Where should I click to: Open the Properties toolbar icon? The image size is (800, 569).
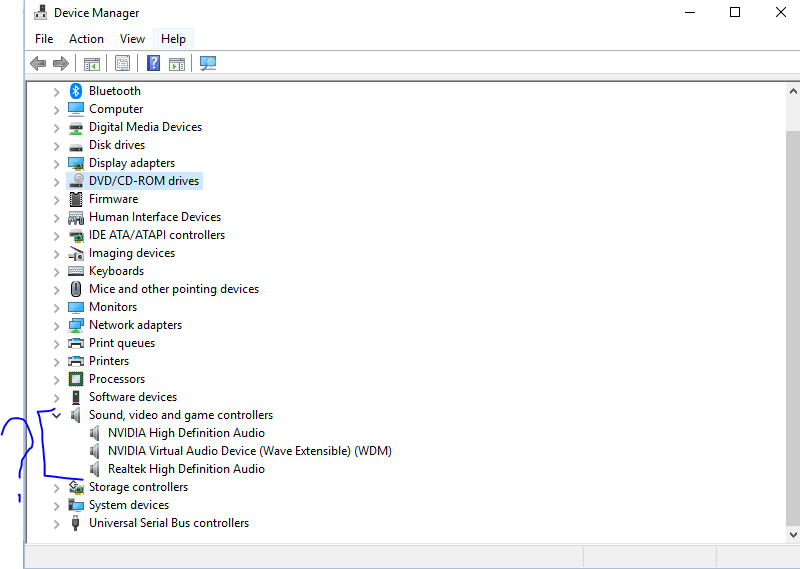click(122, 63)
